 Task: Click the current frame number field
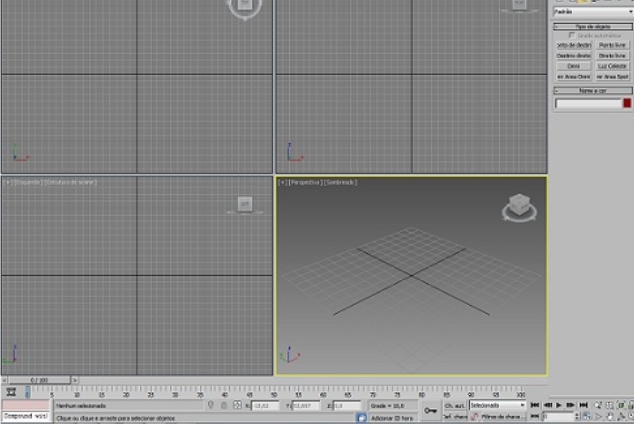coord(558,416)
